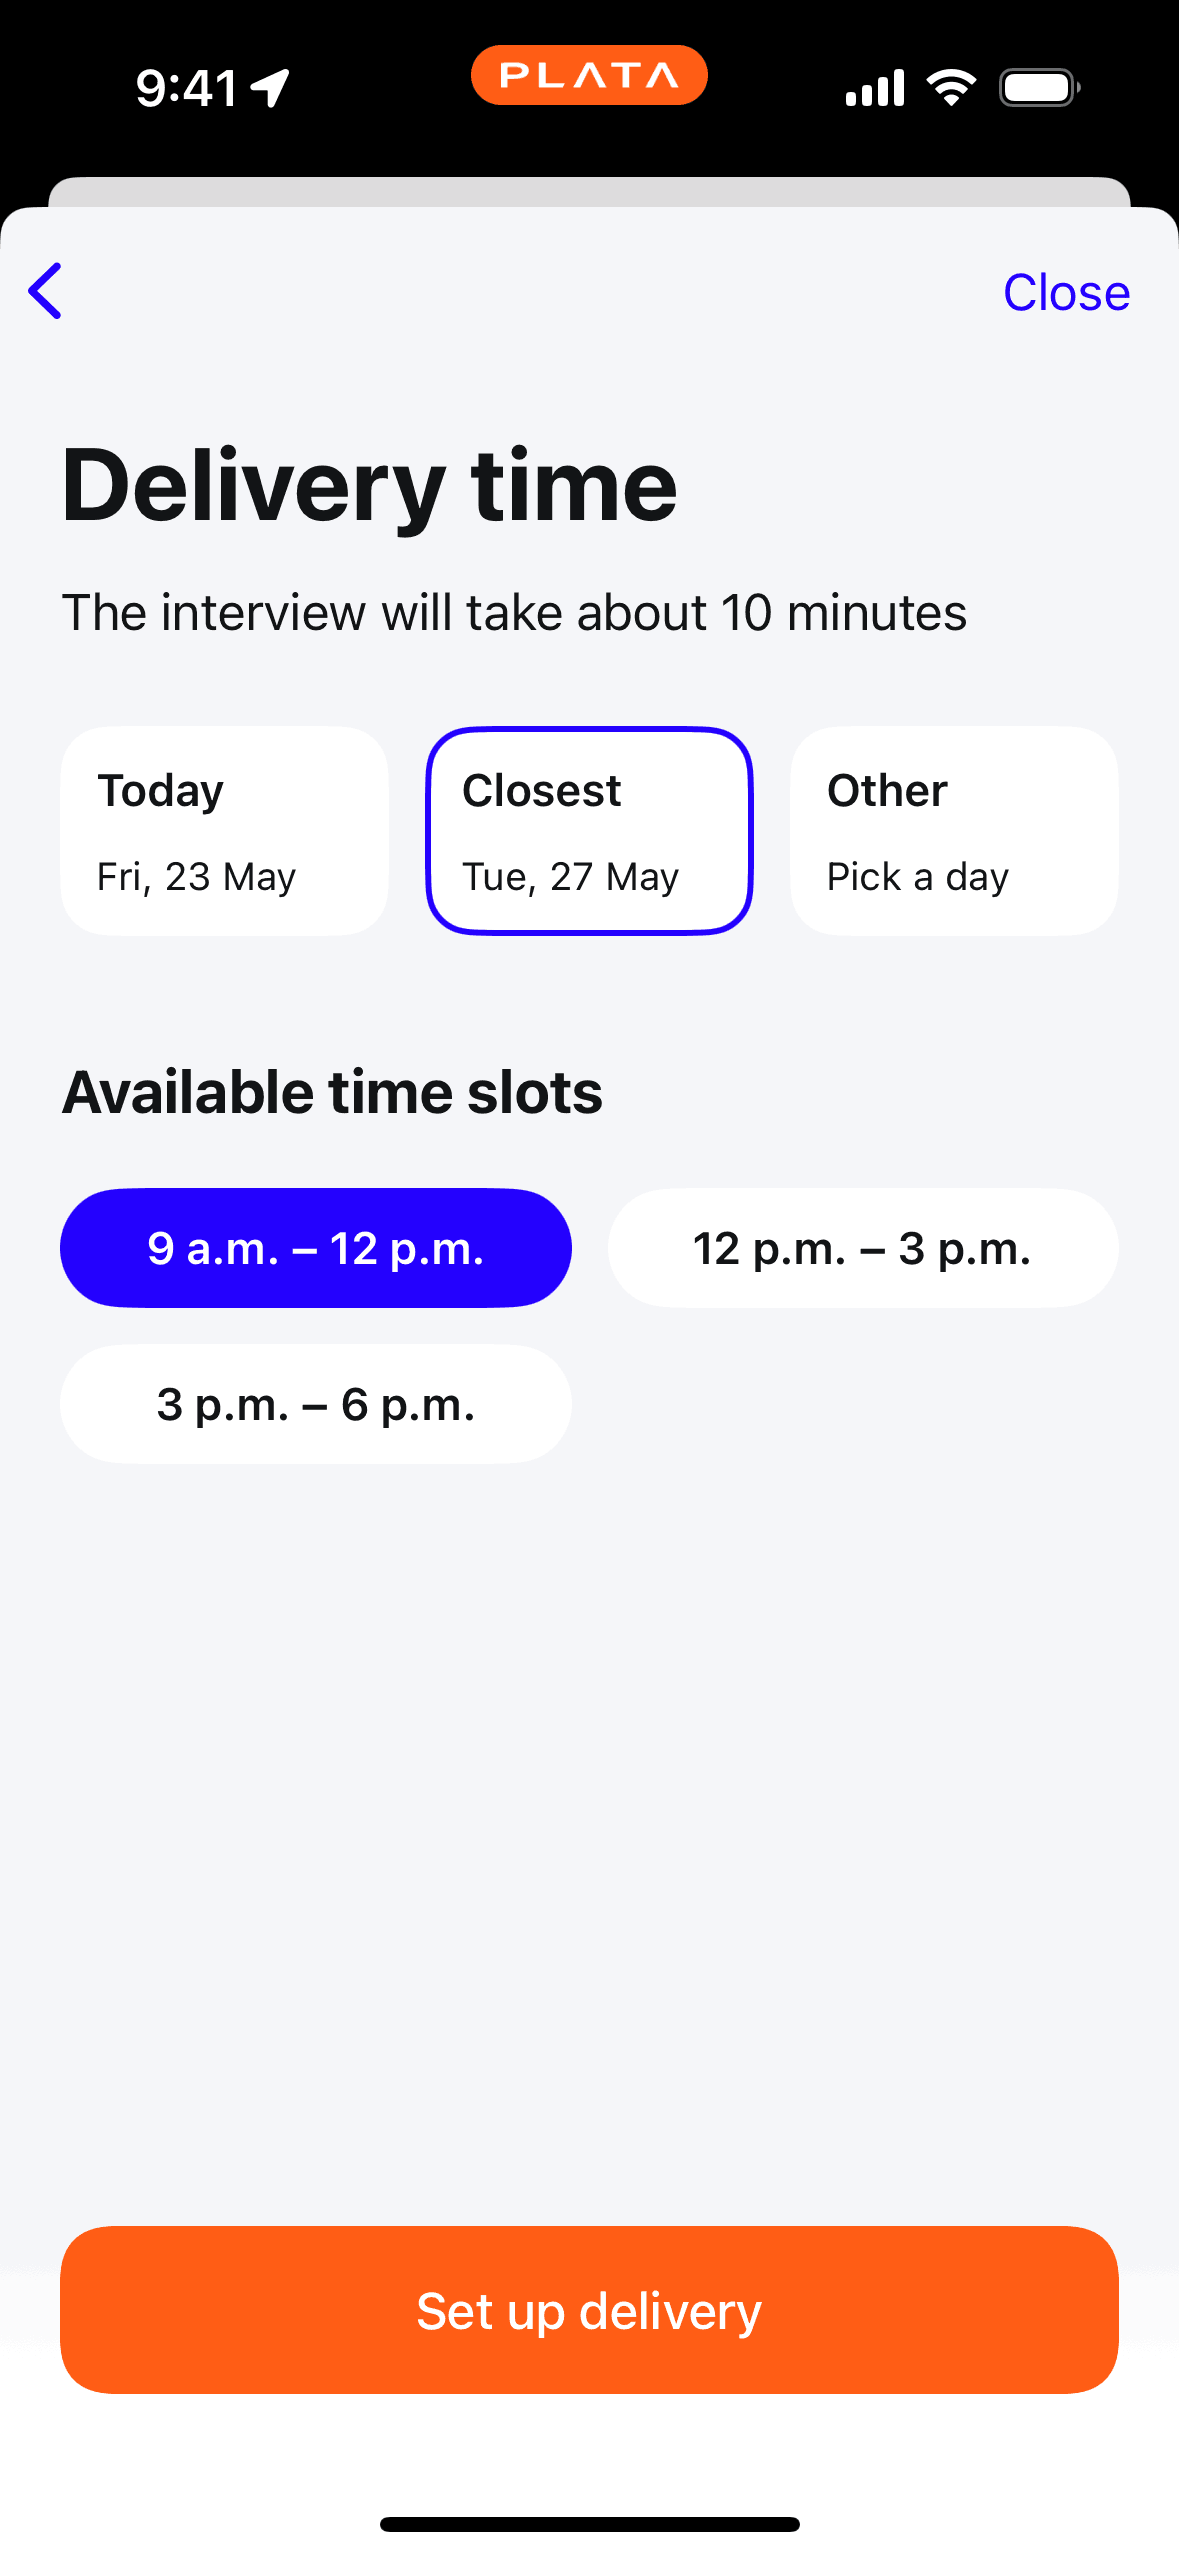This screenshot has width=1179, height=2556.
Task: Tap the Available time slots section header
Action: click(331, 1090)
